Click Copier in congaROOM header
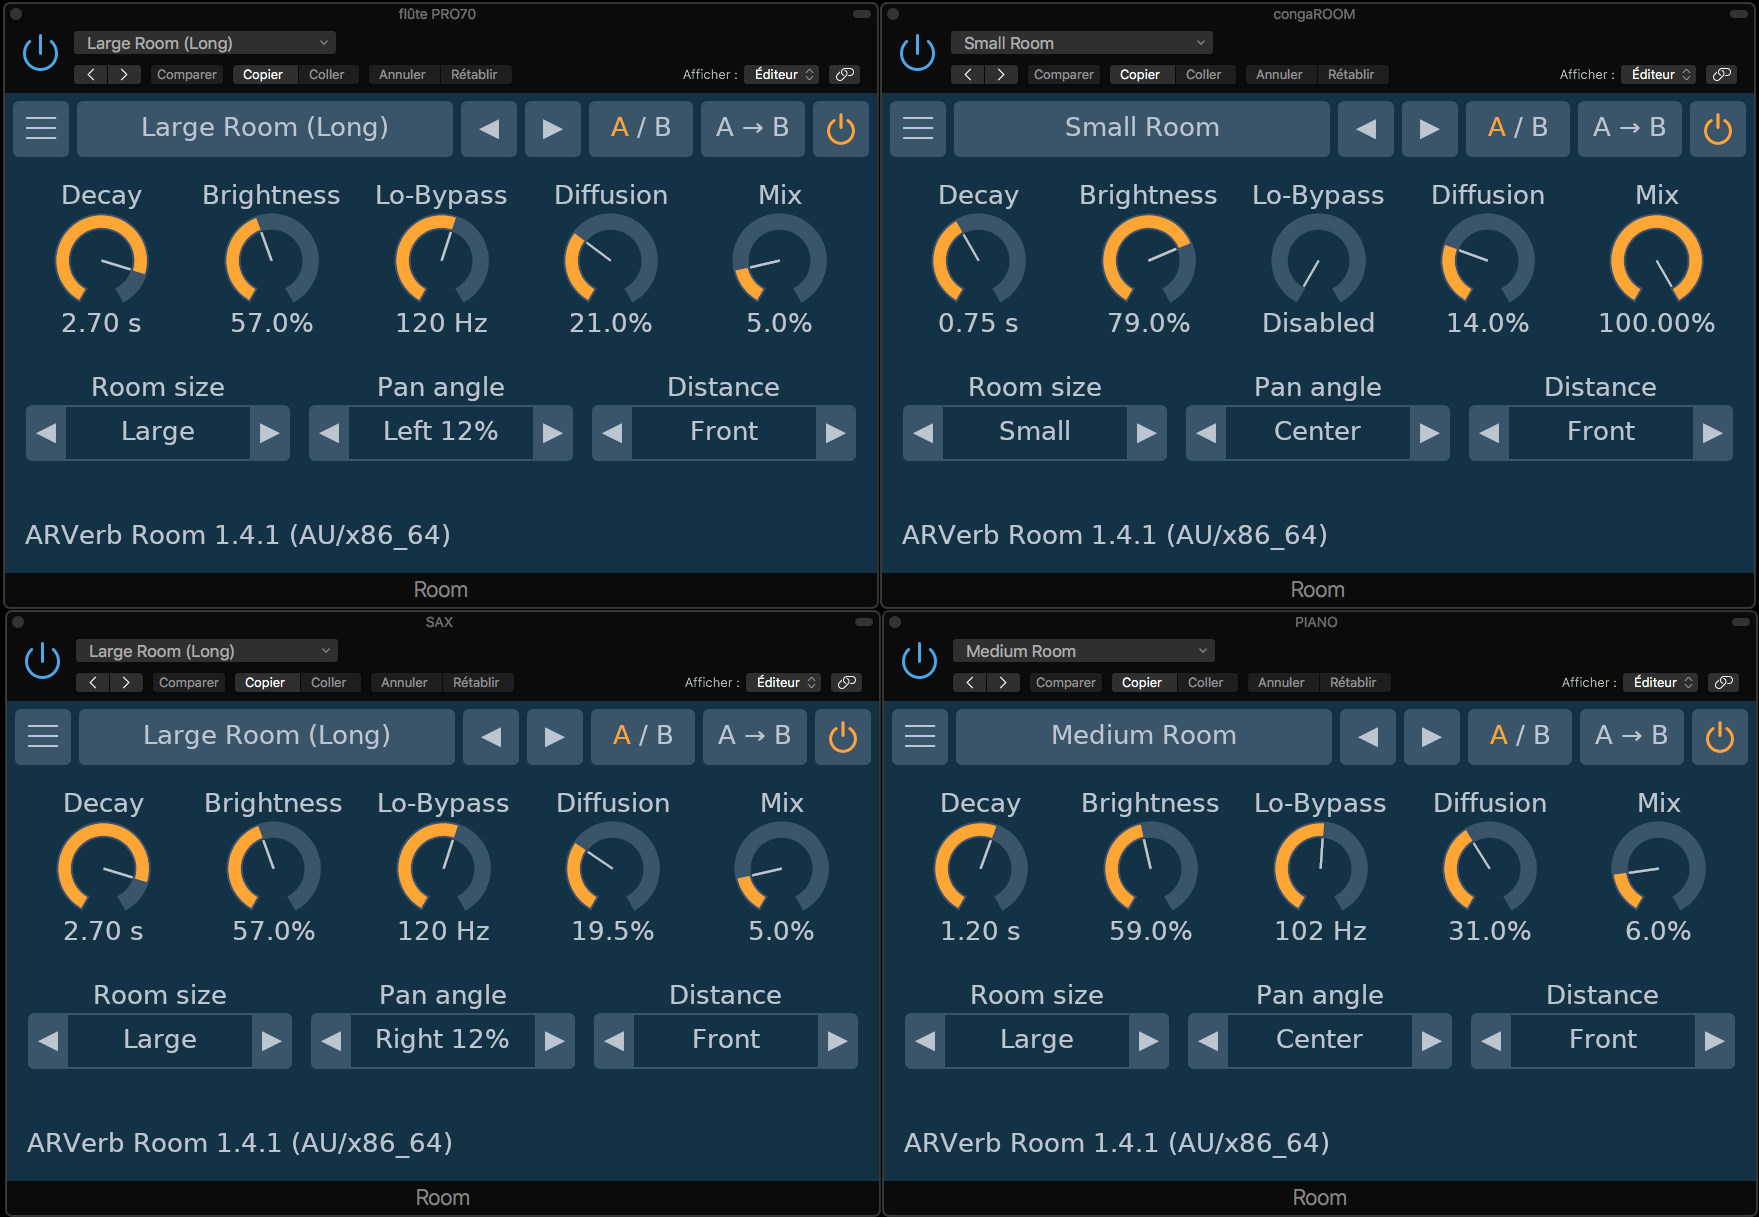 [1140, 74]
